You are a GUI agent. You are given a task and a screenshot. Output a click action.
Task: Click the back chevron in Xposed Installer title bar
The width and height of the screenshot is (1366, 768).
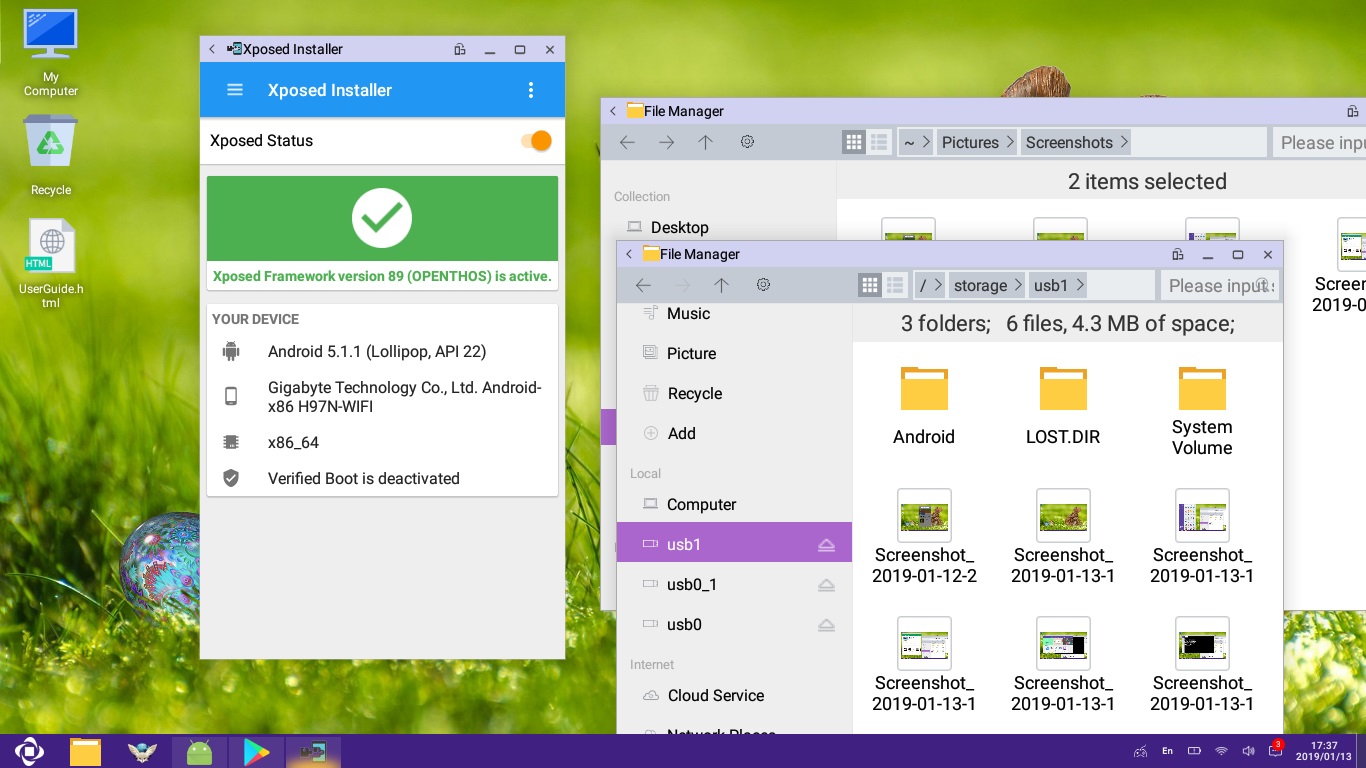pos(212,49)
